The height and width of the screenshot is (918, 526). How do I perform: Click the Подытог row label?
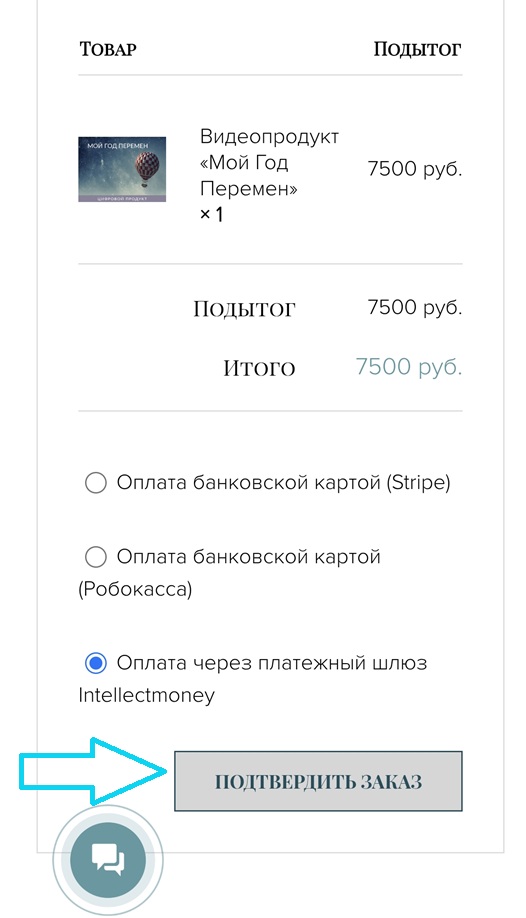point(244,309)
